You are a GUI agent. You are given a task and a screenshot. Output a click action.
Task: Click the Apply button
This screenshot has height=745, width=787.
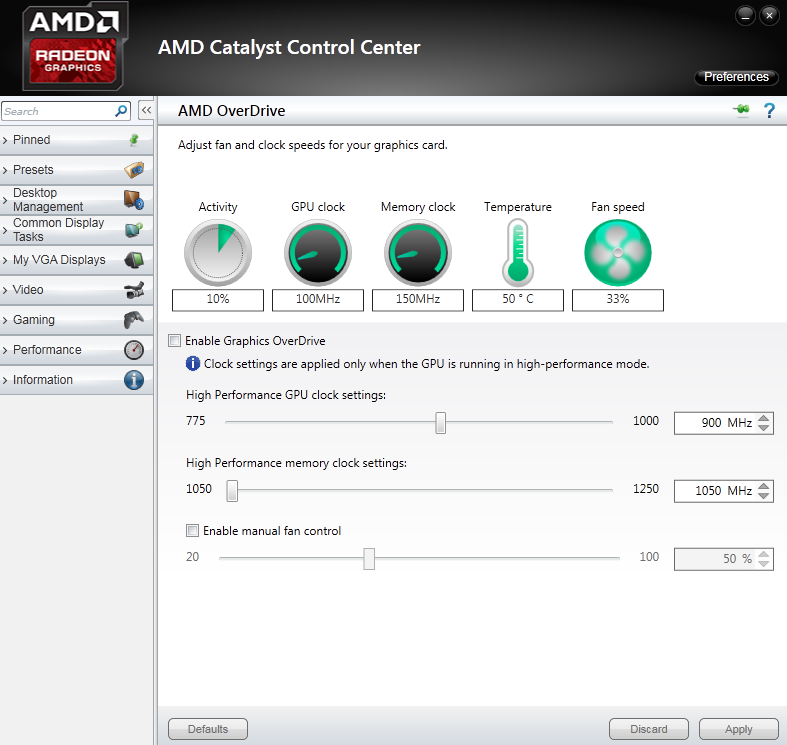(x=738, y=729)
